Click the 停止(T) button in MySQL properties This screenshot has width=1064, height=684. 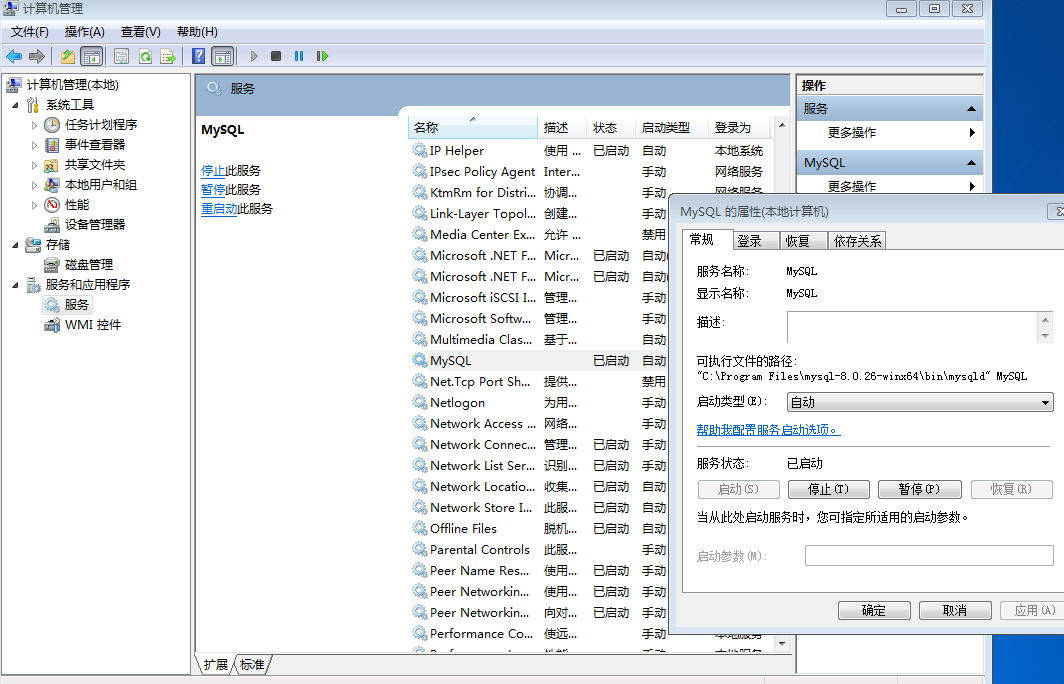click(829, 489)
